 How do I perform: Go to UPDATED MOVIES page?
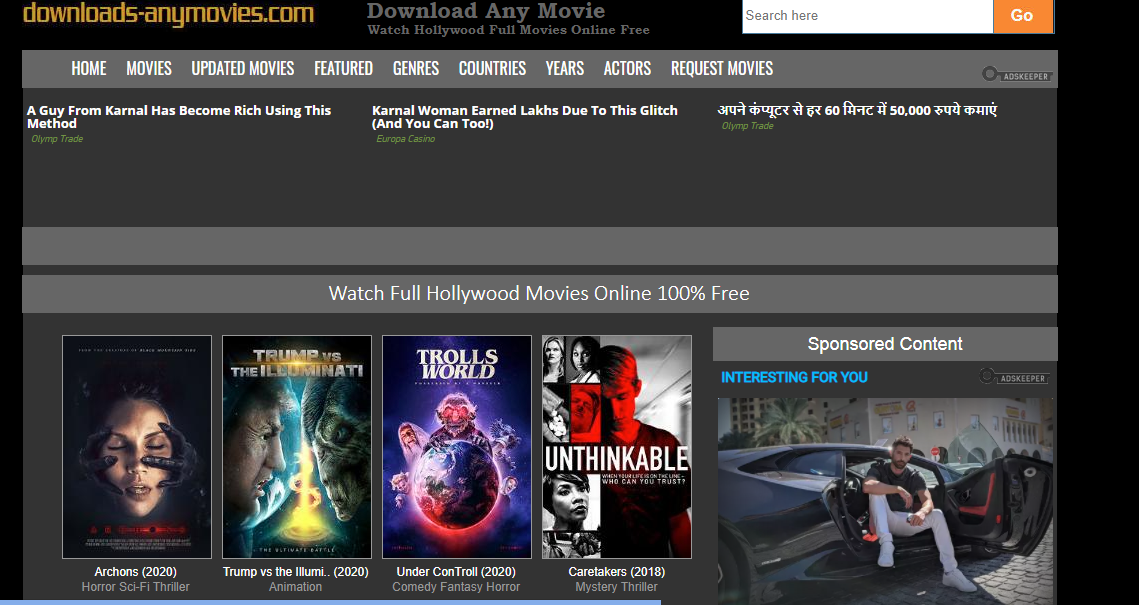243,68
